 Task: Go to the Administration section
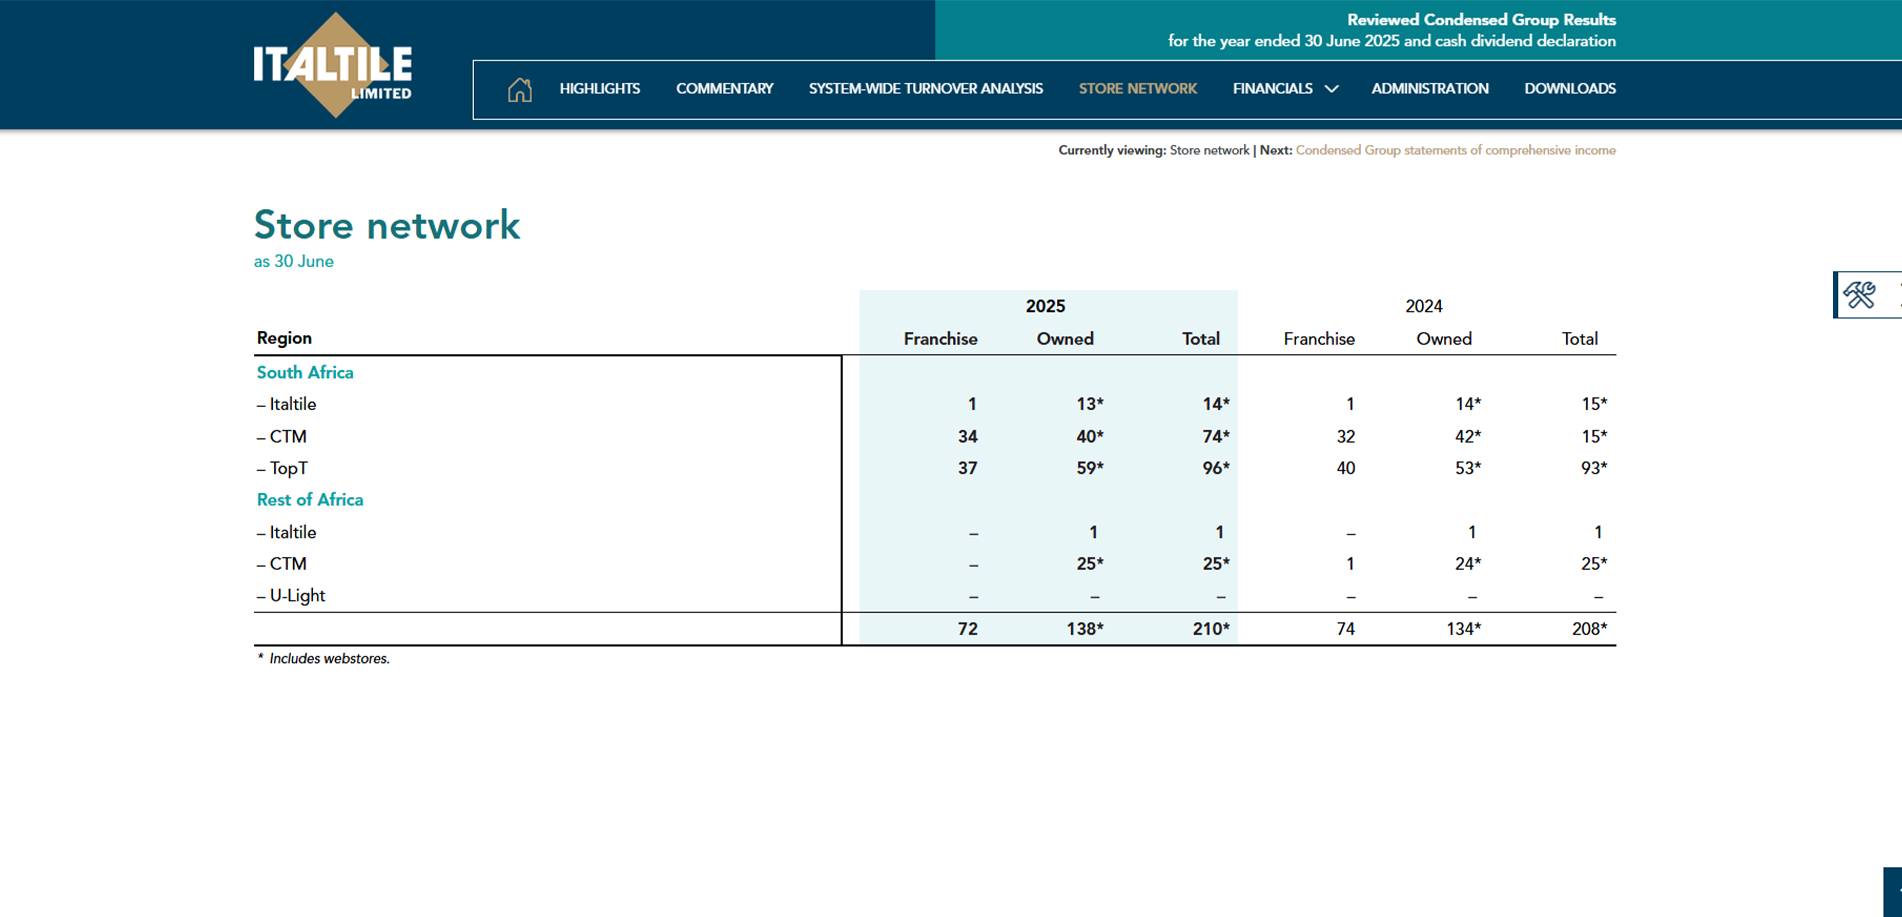1430,89
